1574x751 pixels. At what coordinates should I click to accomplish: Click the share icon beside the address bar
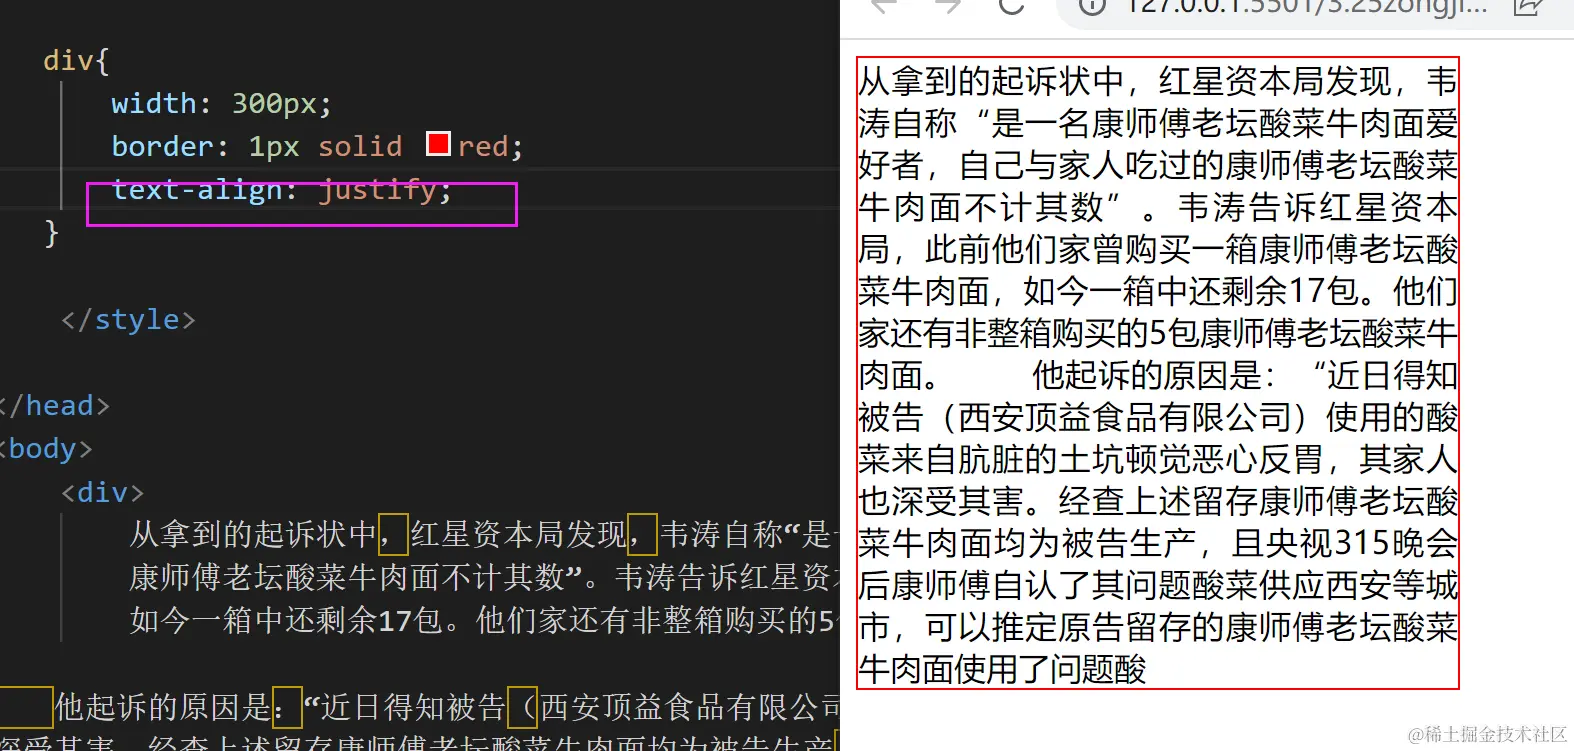pyautogui.click(x=1527, y=6)
